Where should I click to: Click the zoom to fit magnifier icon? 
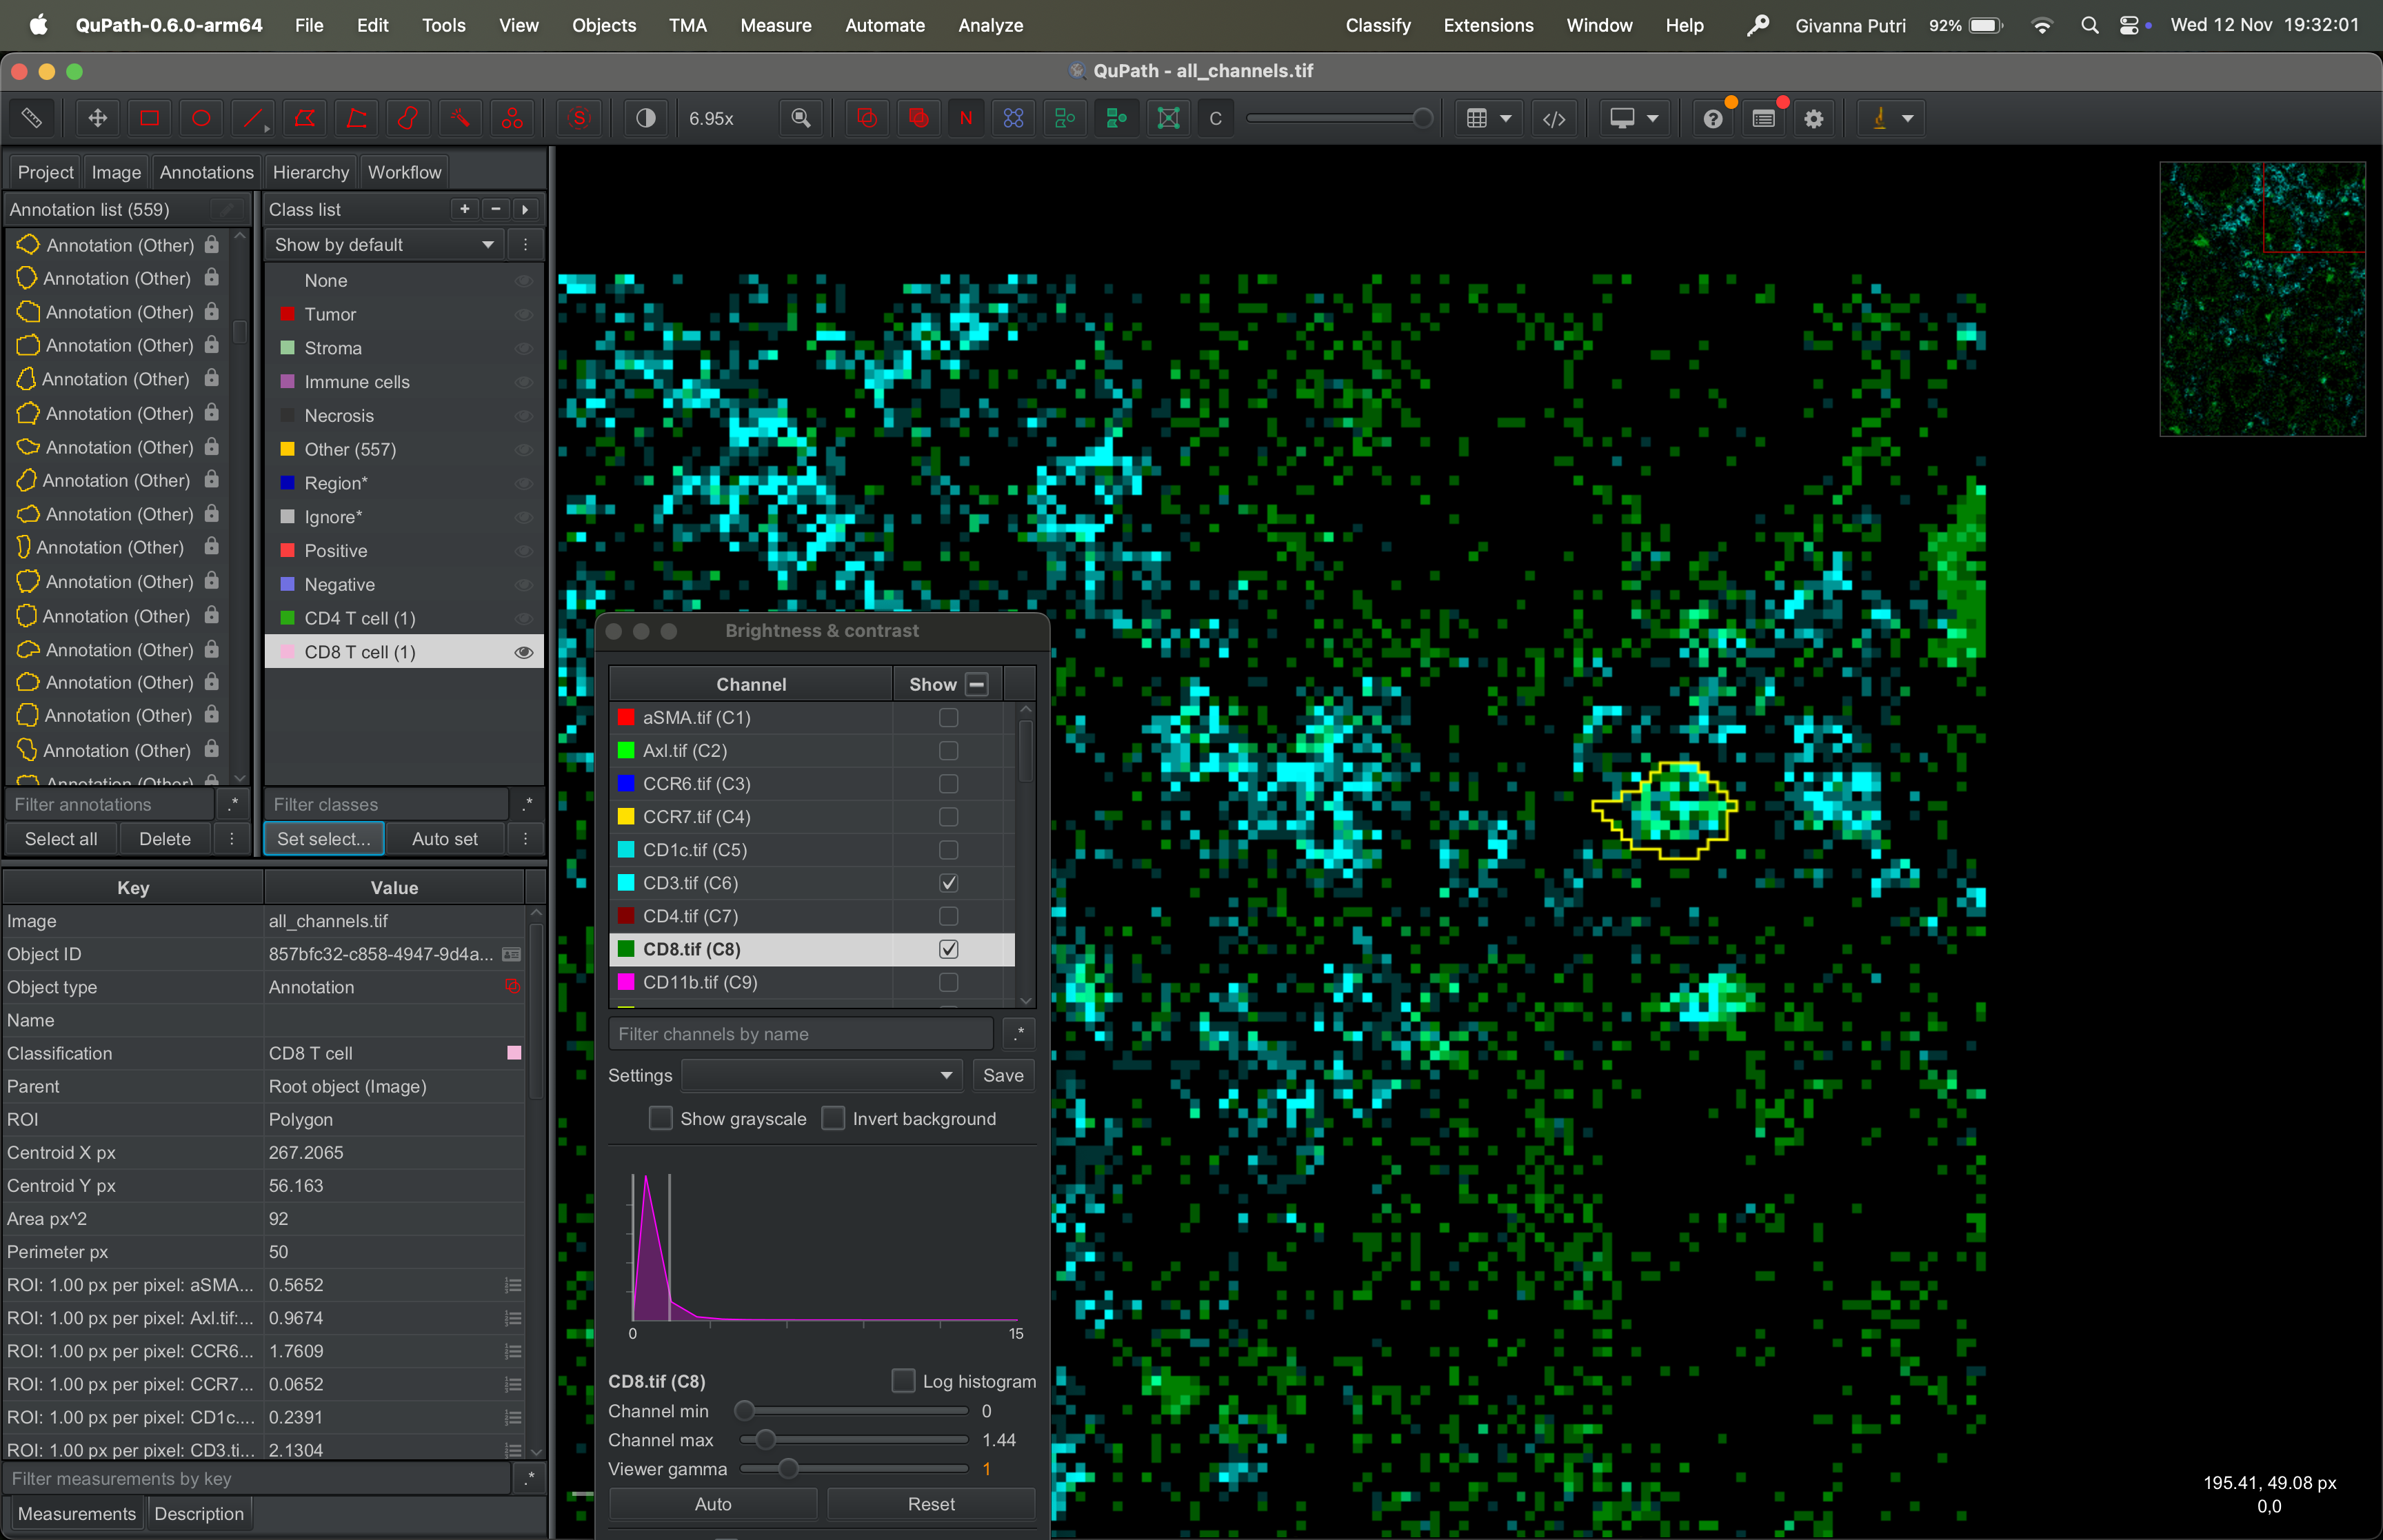click(x=800, y=118)
